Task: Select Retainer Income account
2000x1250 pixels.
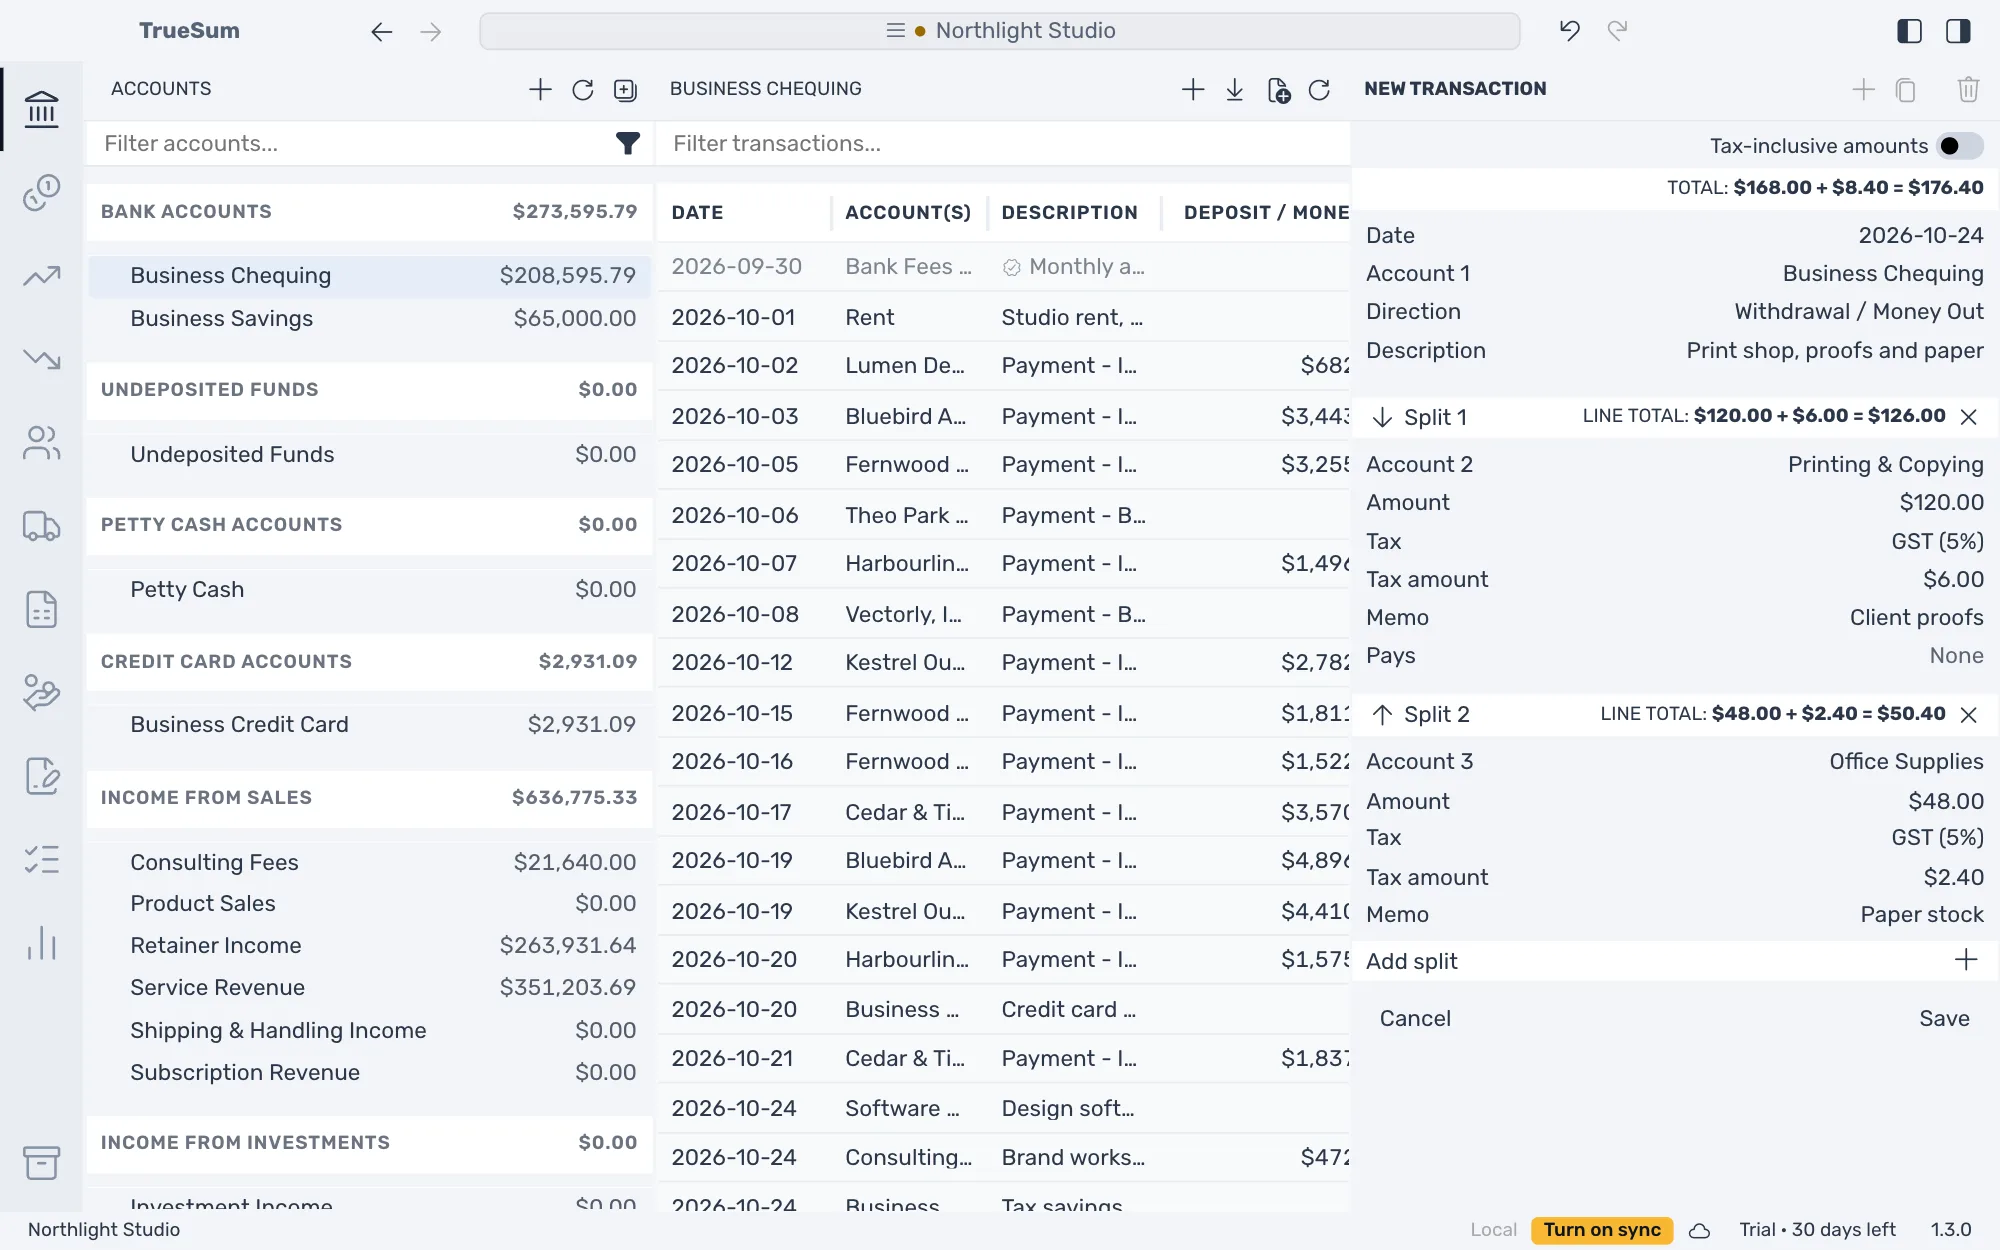Action: tap(370, 946)
